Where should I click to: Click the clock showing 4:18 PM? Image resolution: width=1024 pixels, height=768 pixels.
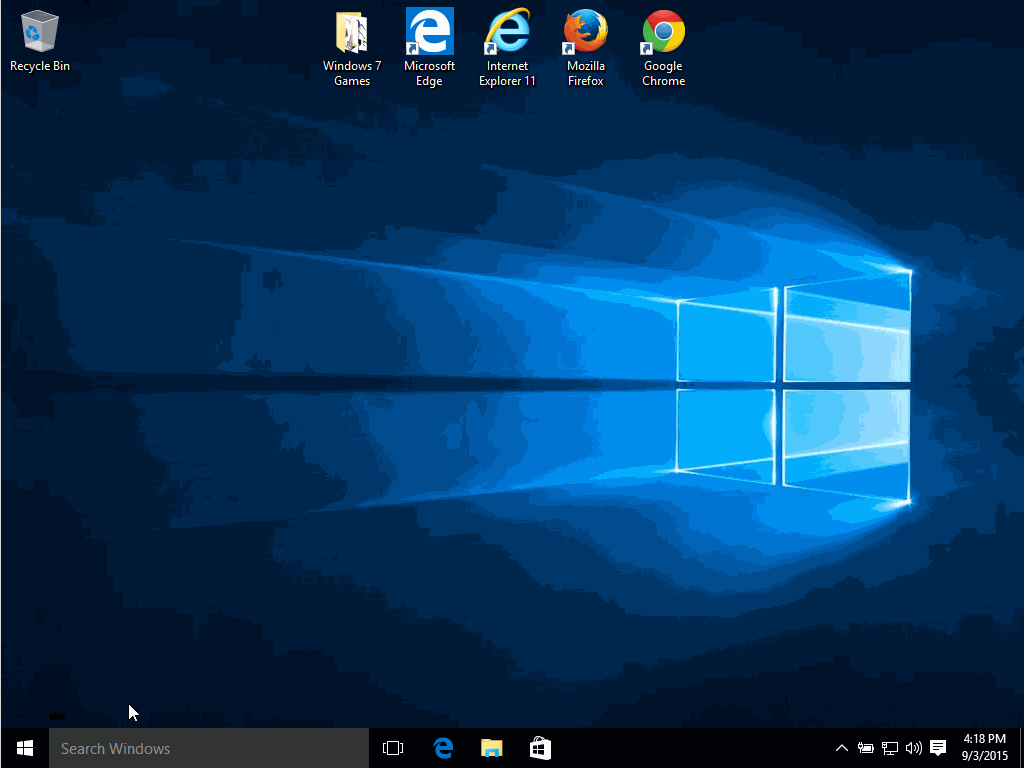(x=984, y=748)
